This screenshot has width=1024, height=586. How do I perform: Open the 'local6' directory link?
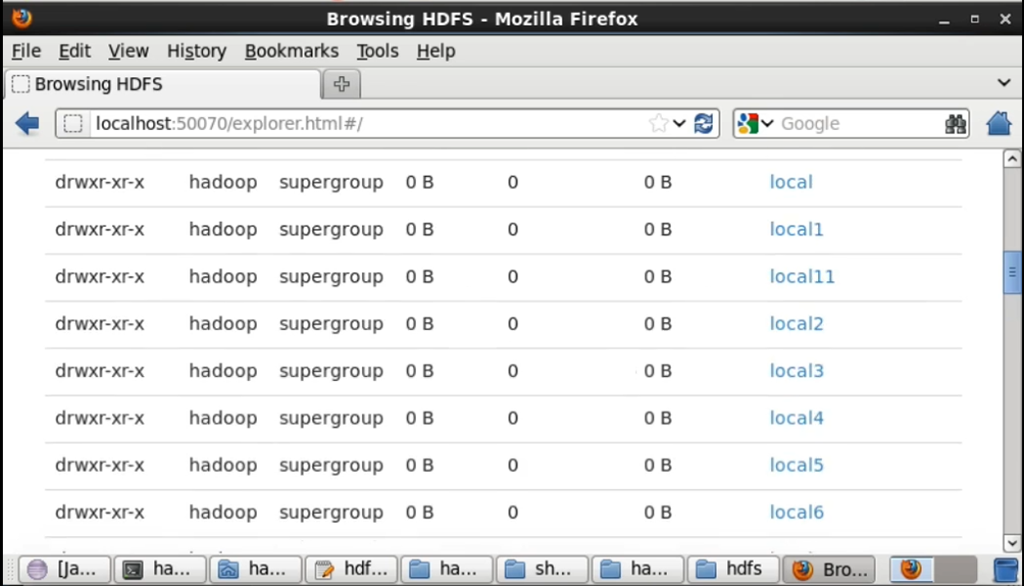point(796,512)
